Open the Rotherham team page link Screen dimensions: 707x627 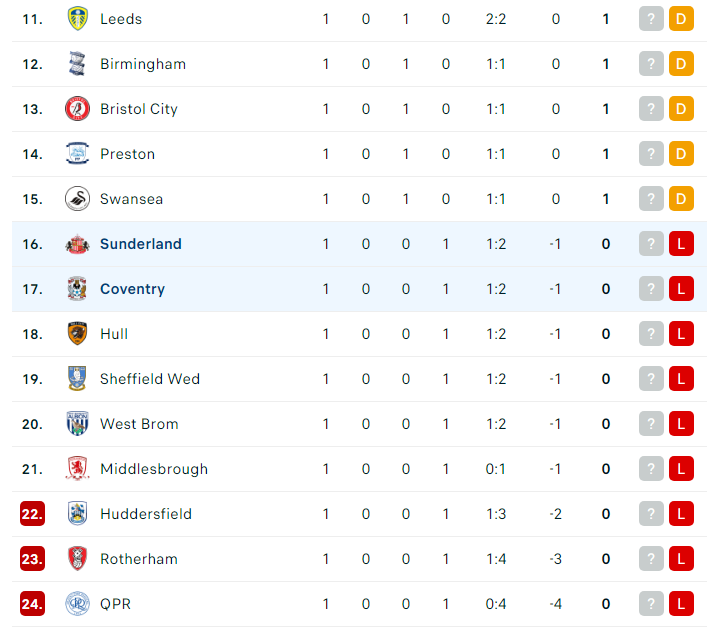click(x=139, y=559)
